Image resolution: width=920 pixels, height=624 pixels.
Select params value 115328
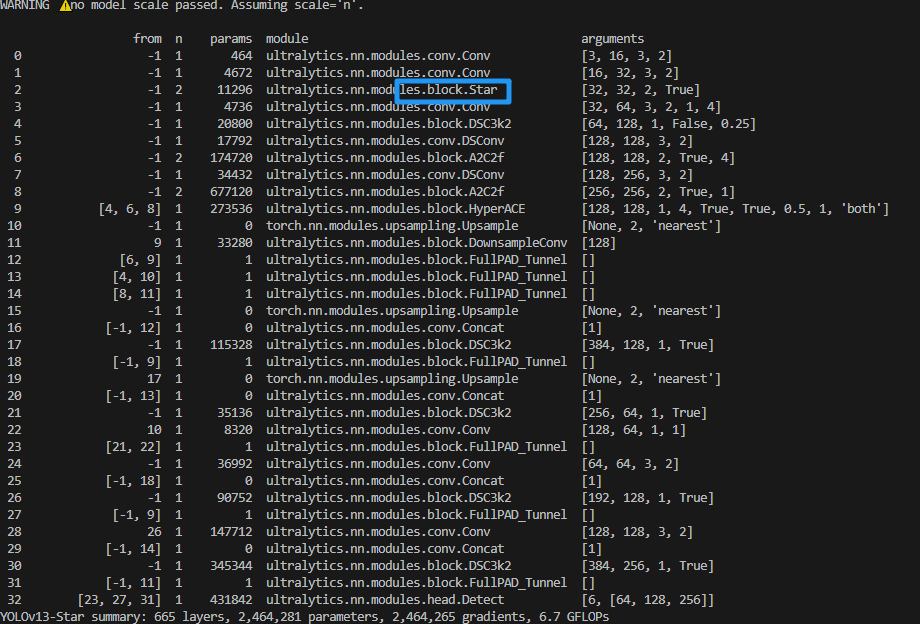pyautogui.click(x=231, y=345)
